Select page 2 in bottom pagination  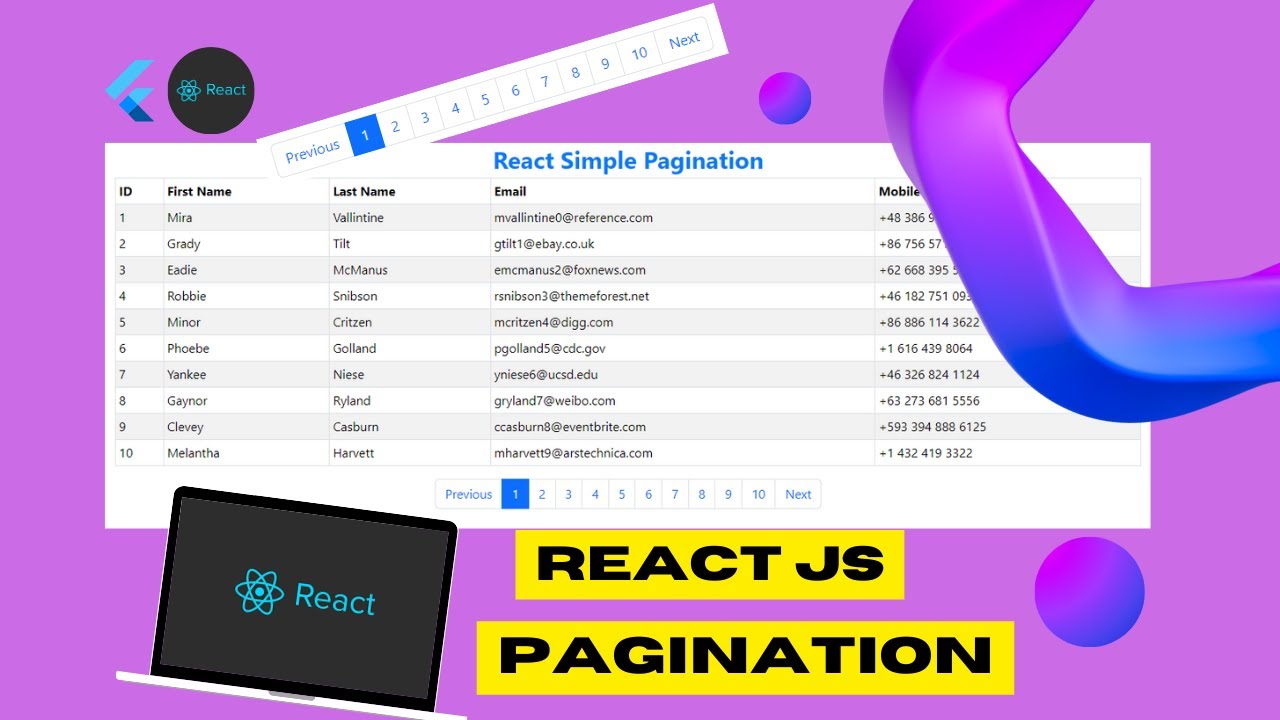click(x=542, y=494)
